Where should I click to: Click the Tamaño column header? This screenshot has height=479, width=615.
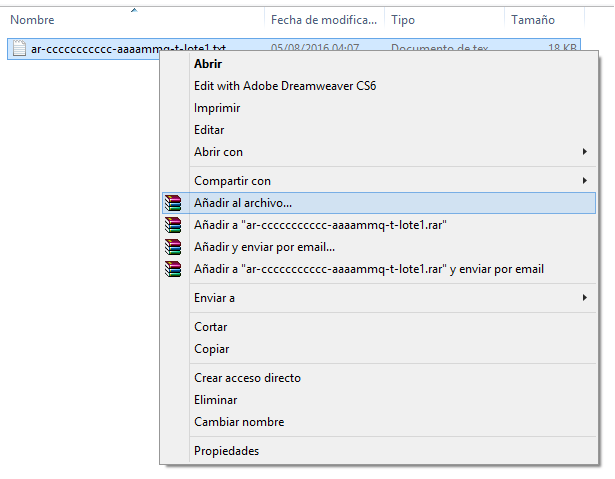pos(533,20)
